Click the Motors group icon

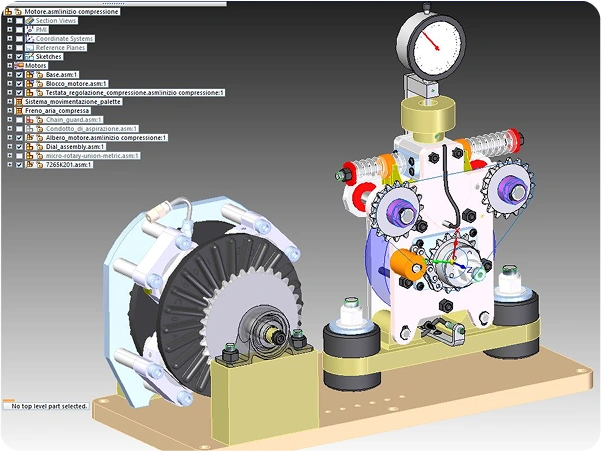pyautogui.click(x=19, y=65)
